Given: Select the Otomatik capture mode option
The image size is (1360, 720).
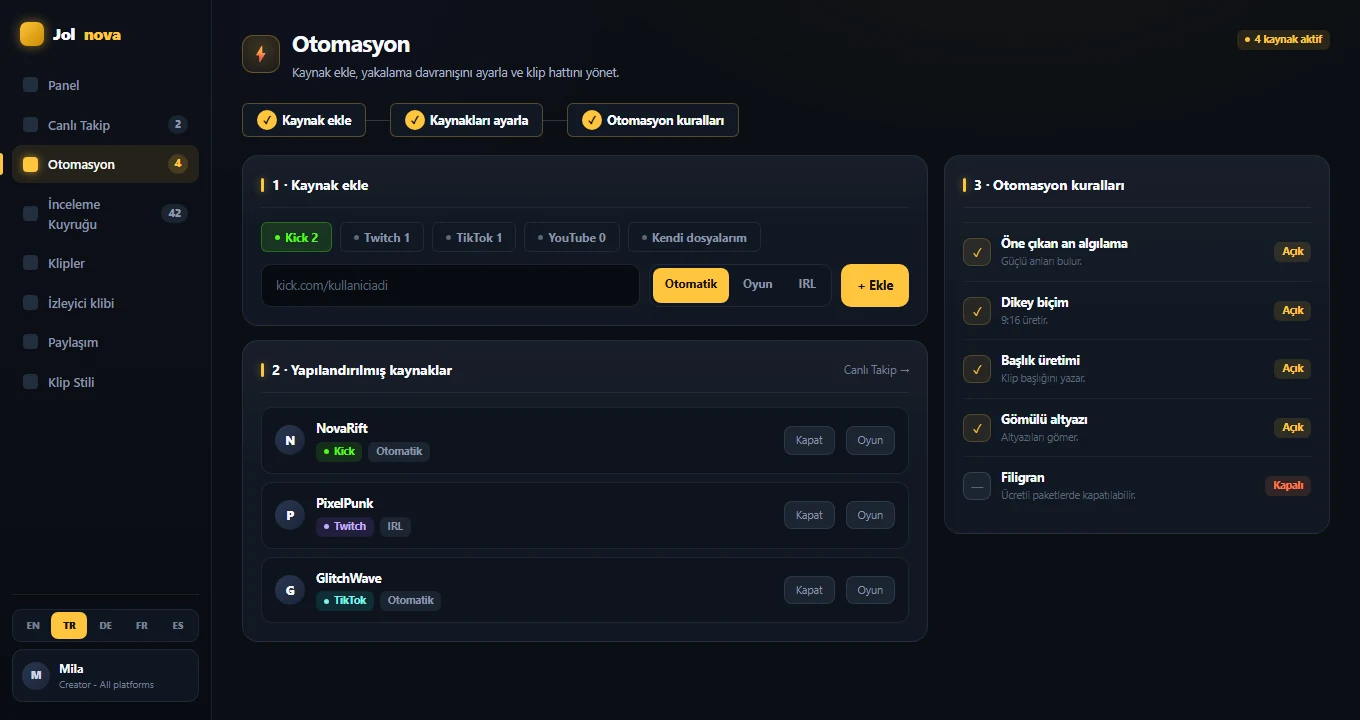Looking at the screenshot, I should [691, 285].
